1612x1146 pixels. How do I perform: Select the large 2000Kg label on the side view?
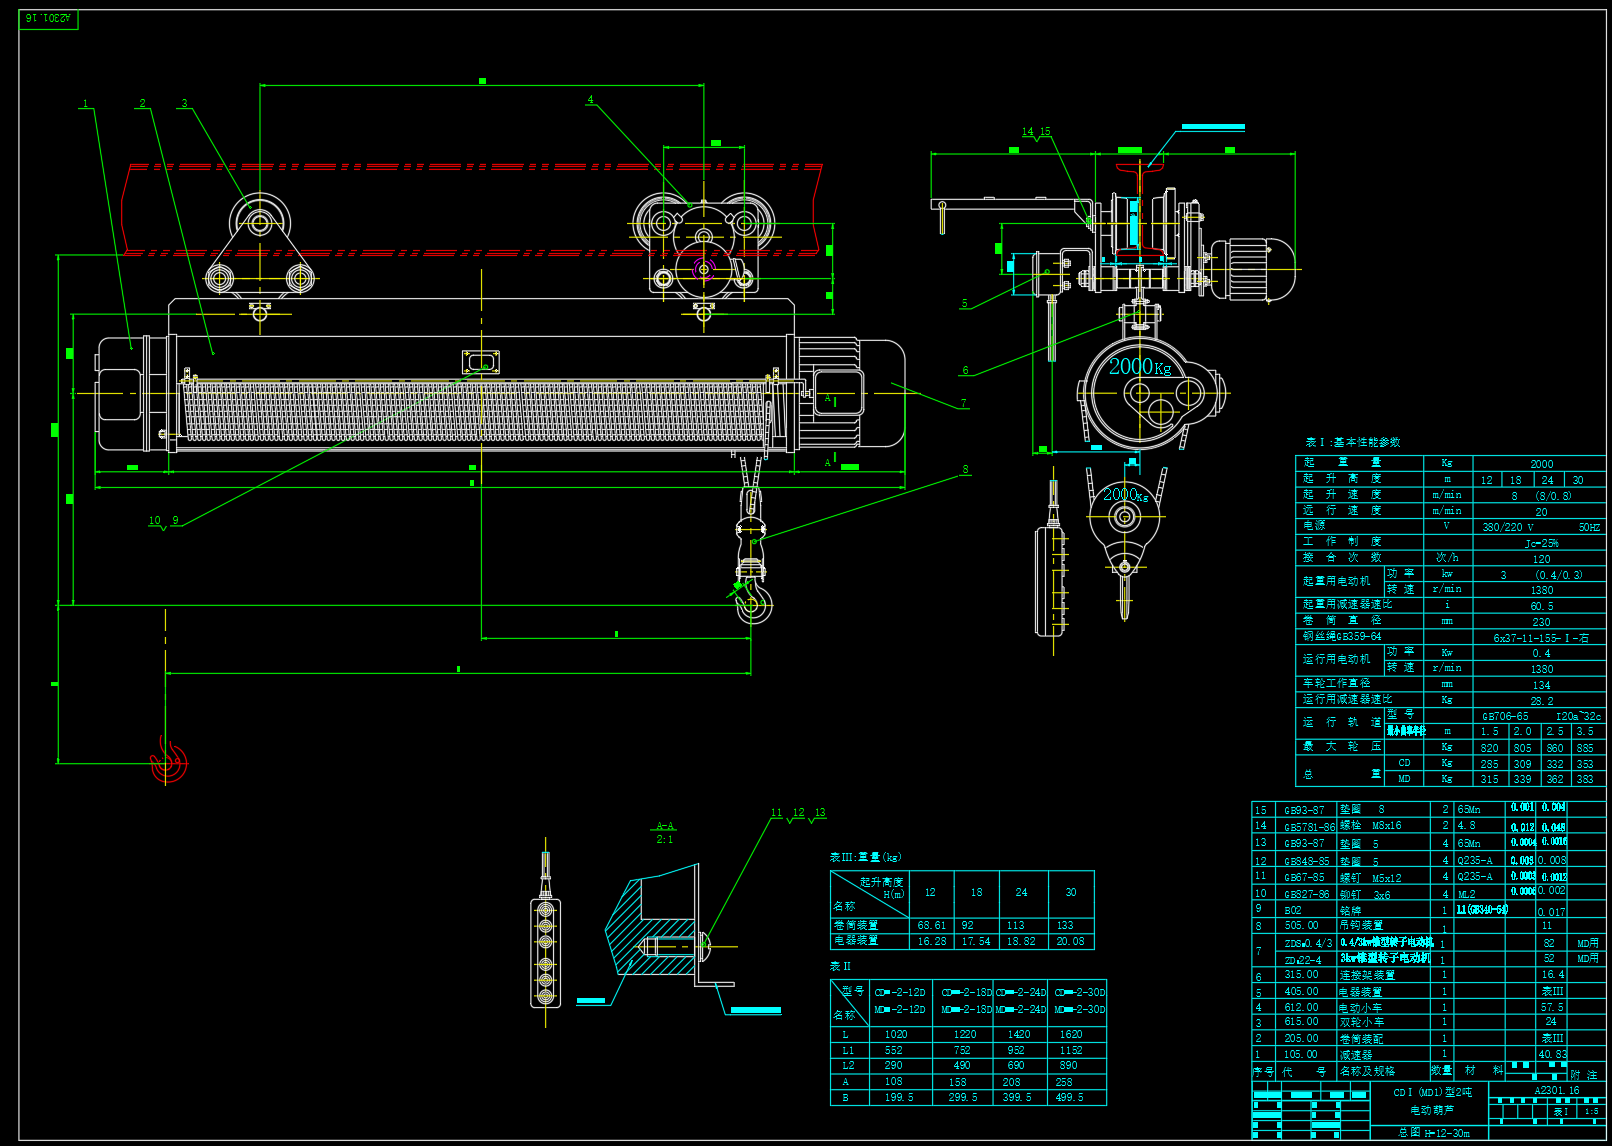pyautogui.click(x=1139, y=367)
